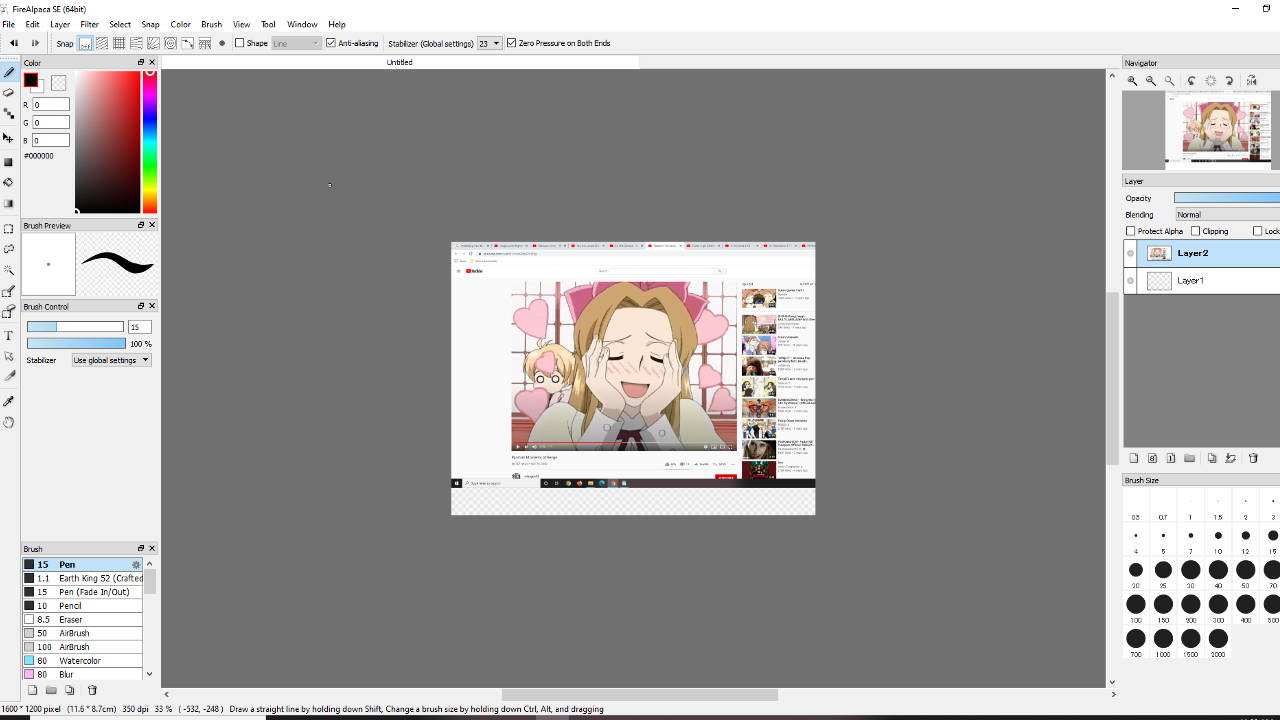Open Brush Control Stabilizer dropdown
This screenshot has width=1280, height=720.
(x=112, y=360)
